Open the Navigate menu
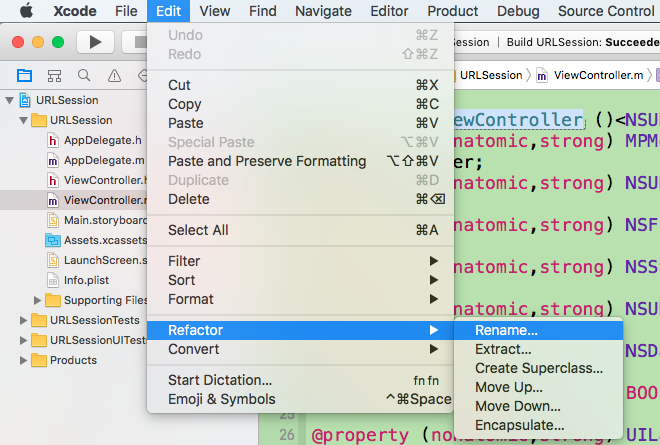 pos(323,11)
